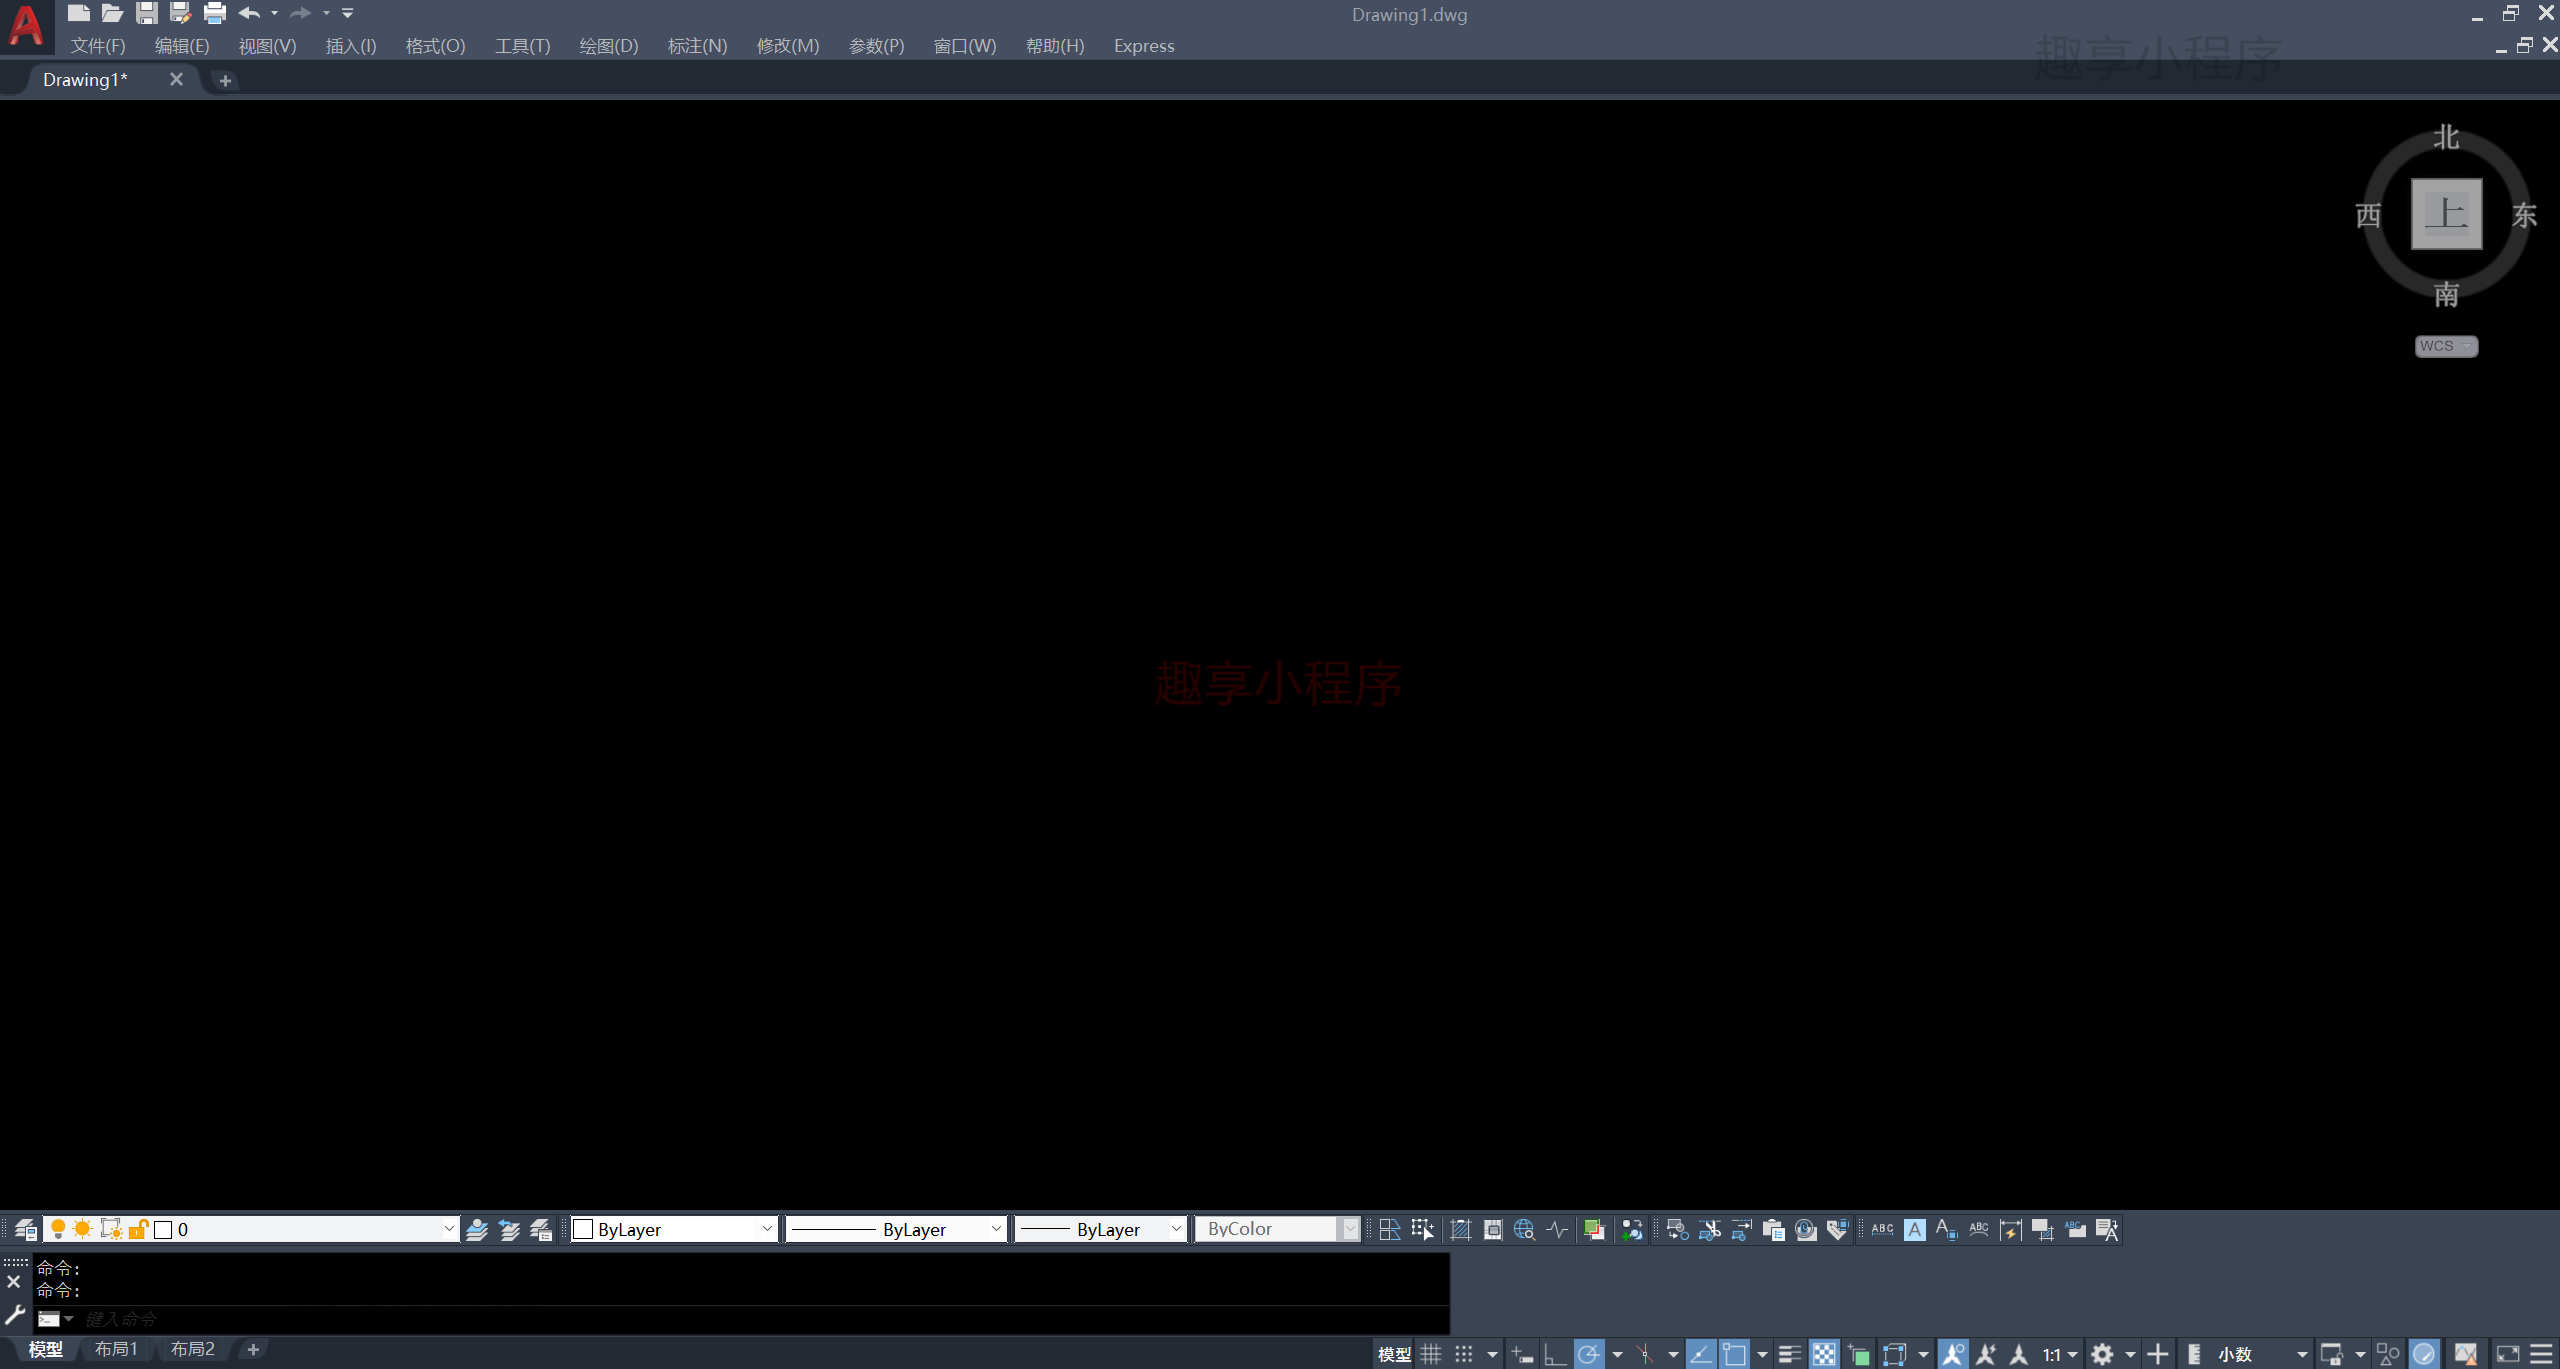Open the 1:1 annotation scale dropdown
2560x1369 pixels.
(x=2060, y=1354)
